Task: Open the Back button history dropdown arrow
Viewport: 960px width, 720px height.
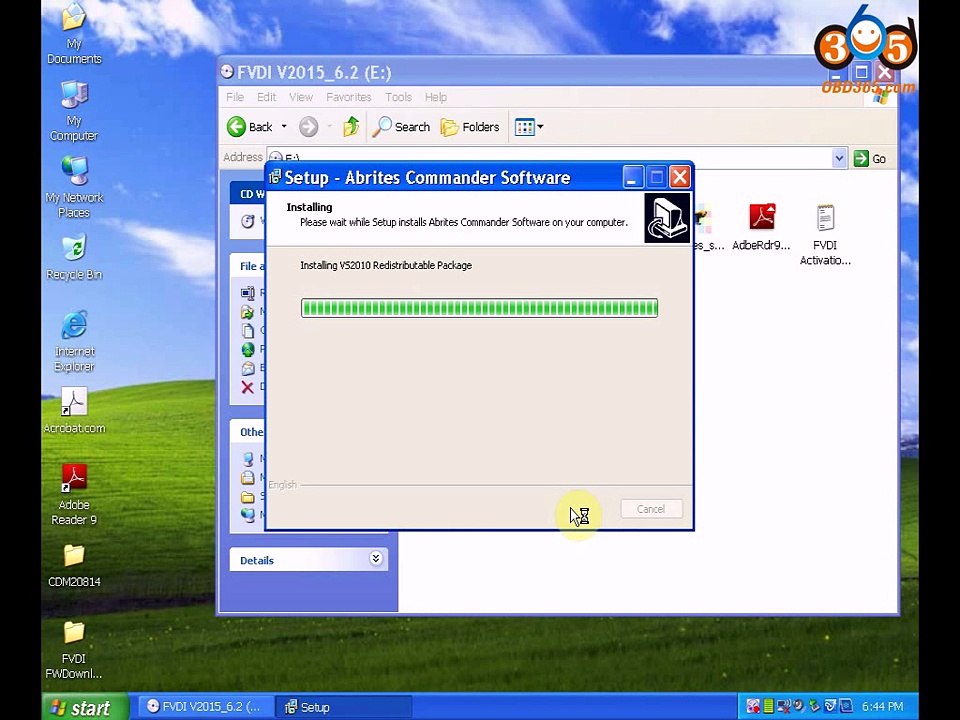Action: tap(284, 127)
